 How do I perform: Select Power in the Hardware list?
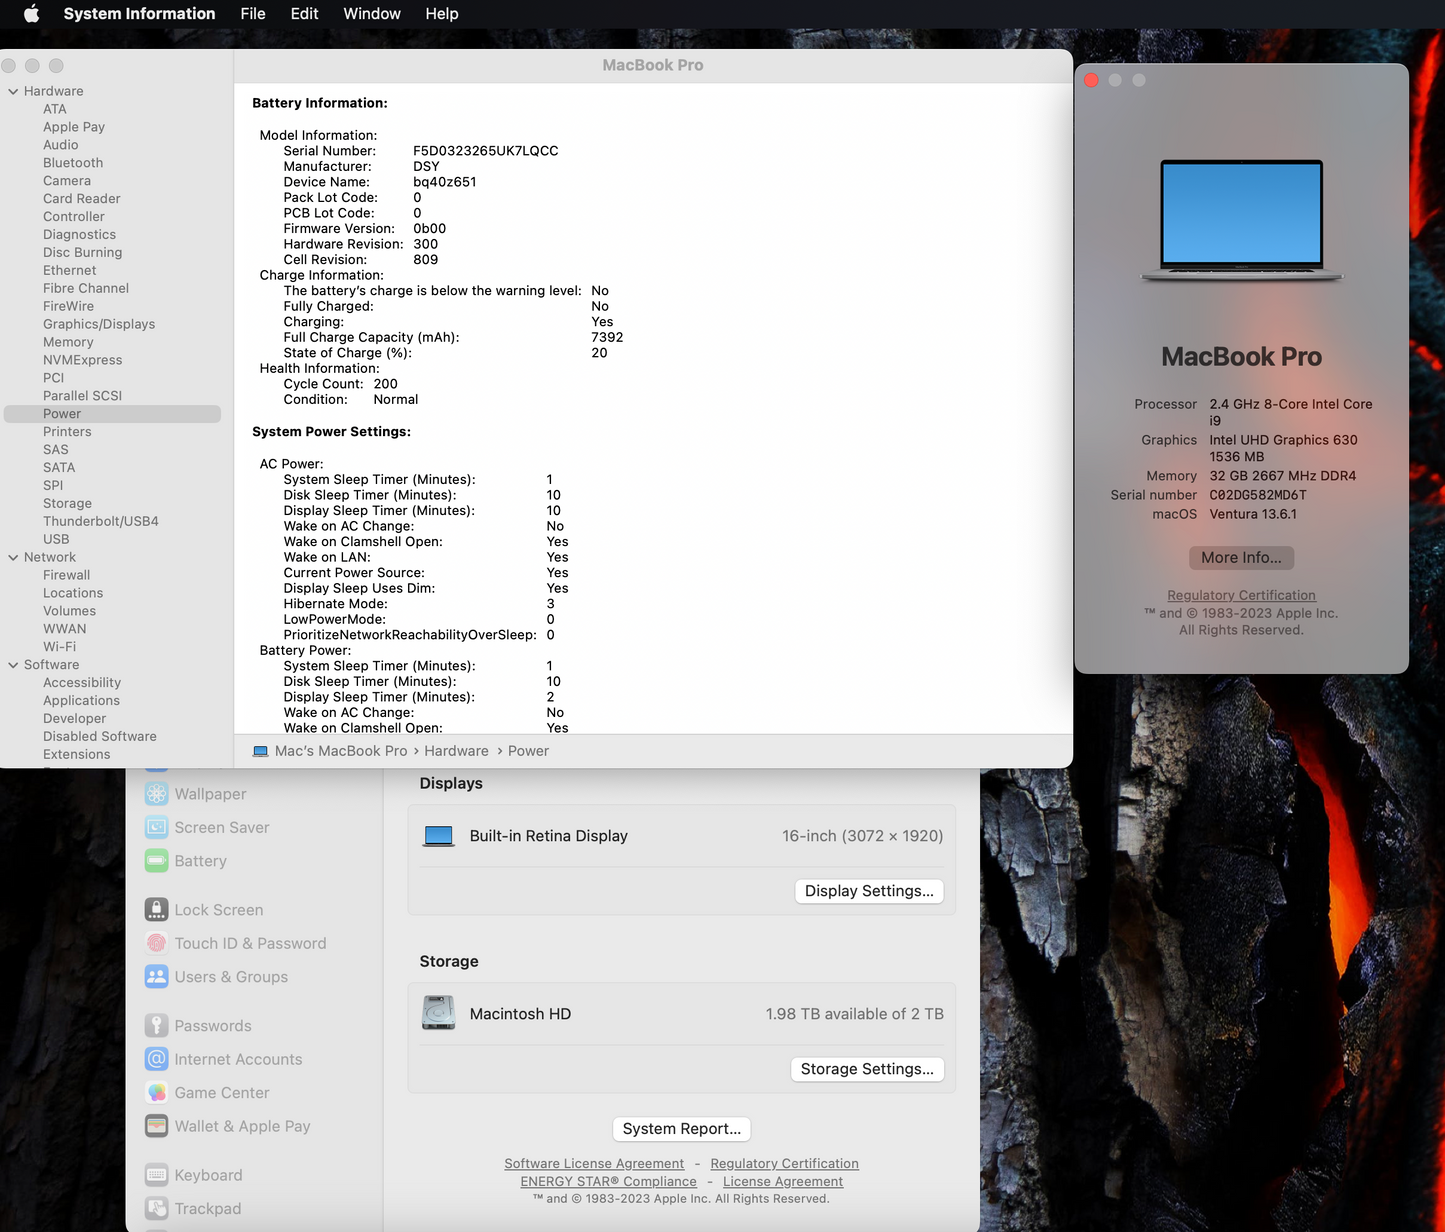coord(61,413)
